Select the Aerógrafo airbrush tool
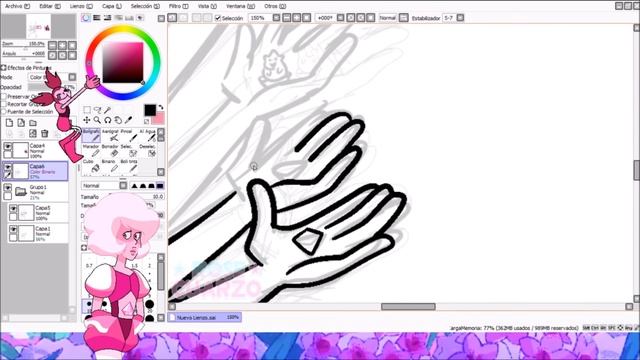The image size is (640, 360). click(x=110, y=136)
